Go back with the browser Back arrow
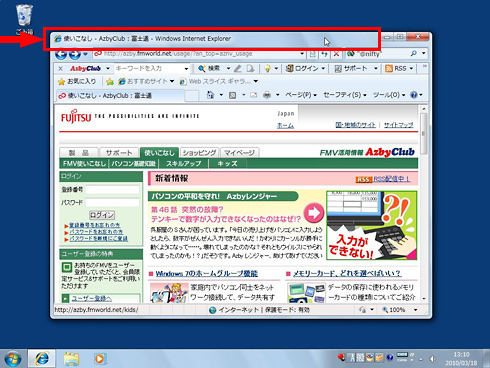490x368 pixels. [x=61, y=54]
